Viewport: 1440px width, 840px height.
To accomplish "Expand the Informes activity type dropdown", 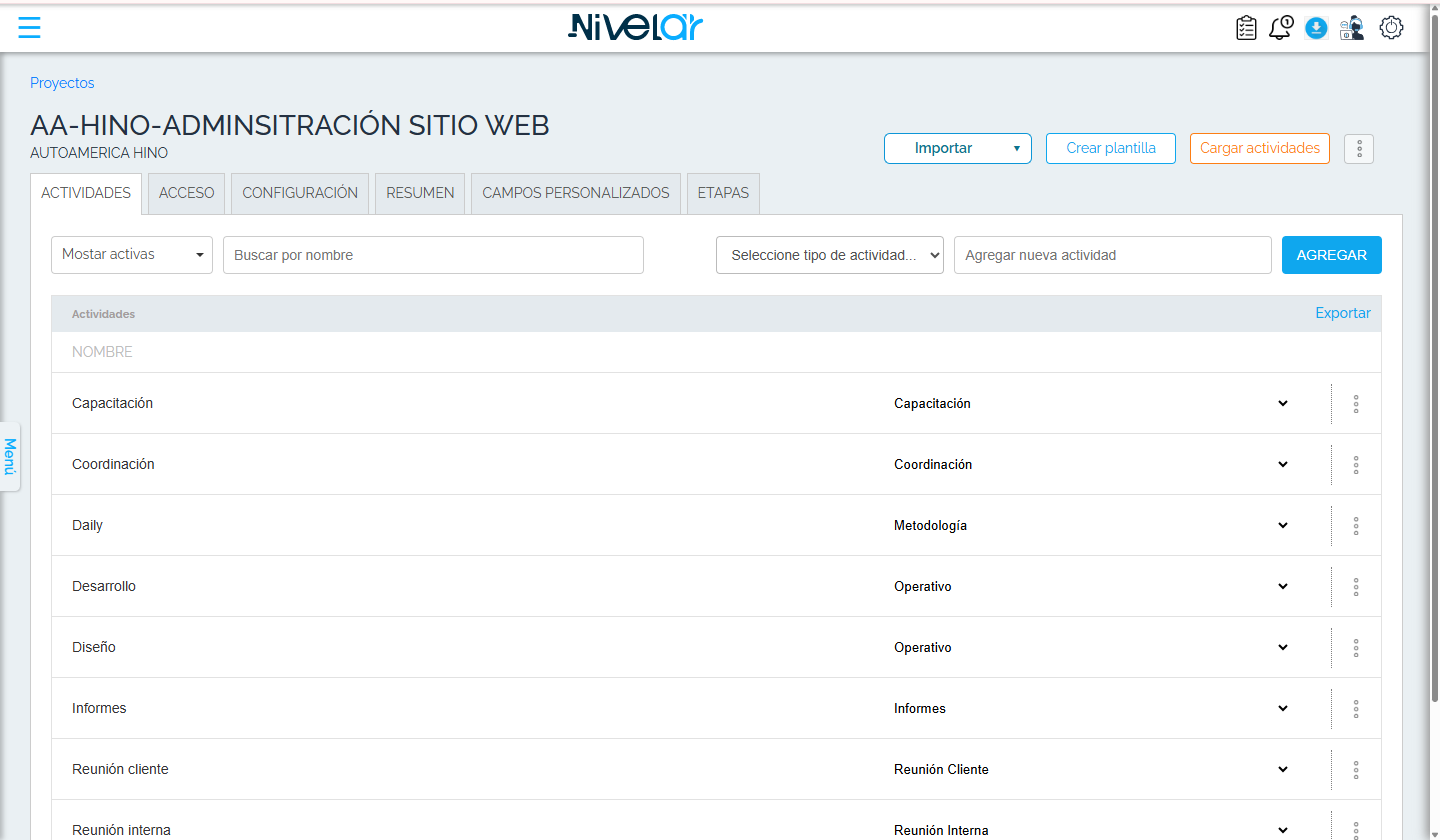I will click(1091, 709).
